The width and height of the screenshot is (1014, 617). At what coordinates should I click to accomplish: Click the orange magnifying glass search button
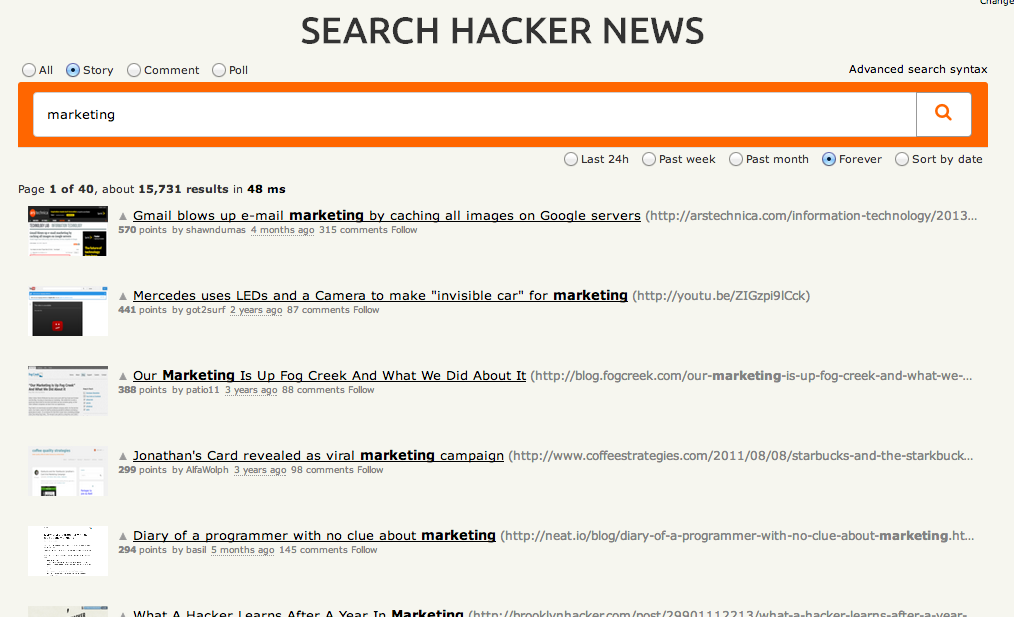click(x=944, y=114)
